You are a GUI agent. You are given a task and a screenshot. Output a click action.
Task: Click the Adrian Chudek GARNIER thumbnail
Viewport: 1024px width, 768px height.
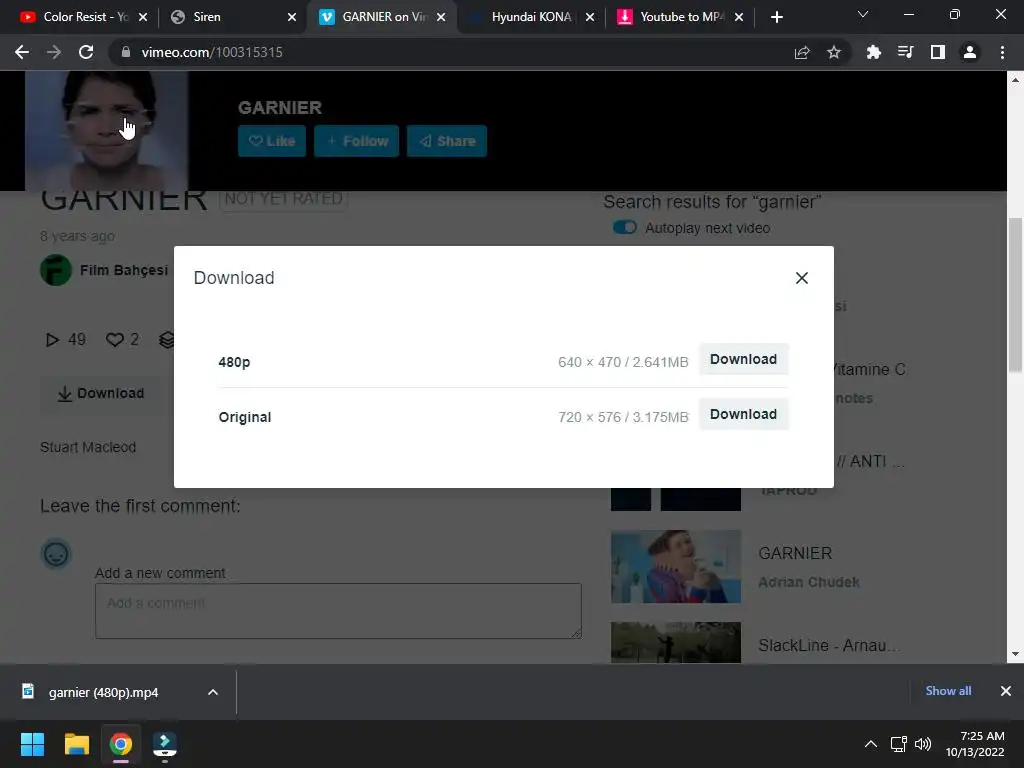(x=676, y=566)
